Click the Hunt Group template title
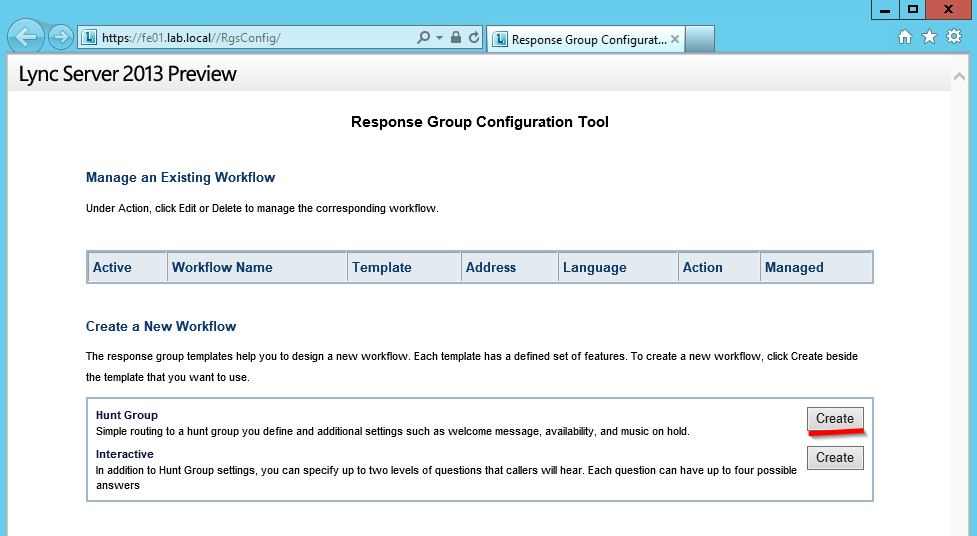The image size is (977, 536). [126, 415]
